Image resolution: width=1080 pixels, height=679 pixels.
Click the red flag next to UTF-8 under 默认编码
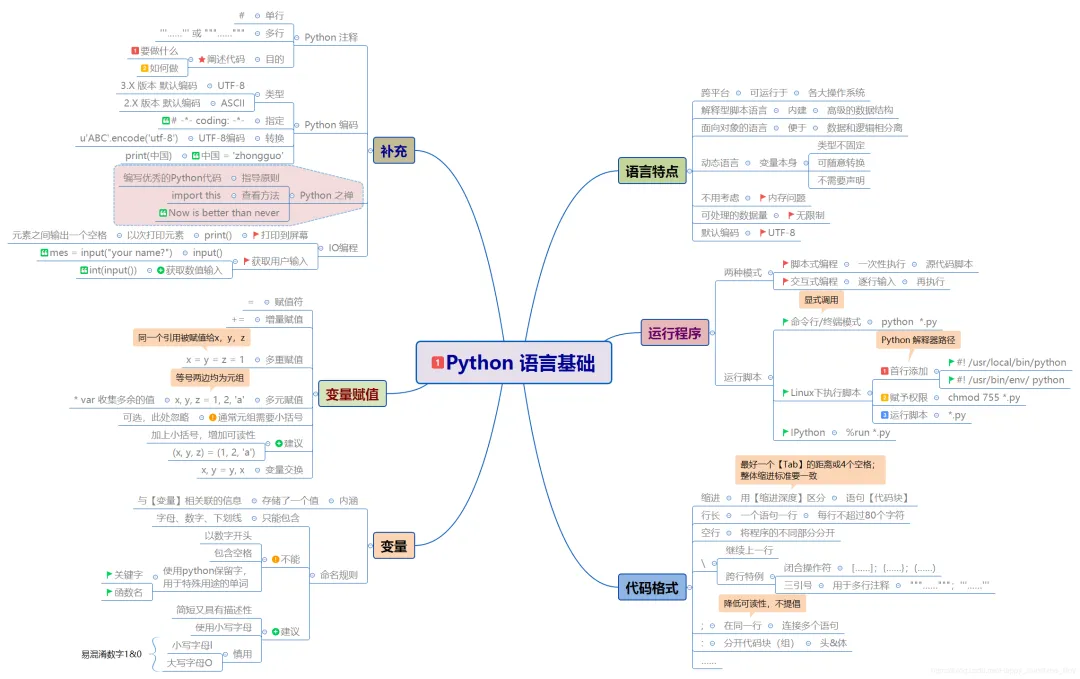tap(762, 233)
